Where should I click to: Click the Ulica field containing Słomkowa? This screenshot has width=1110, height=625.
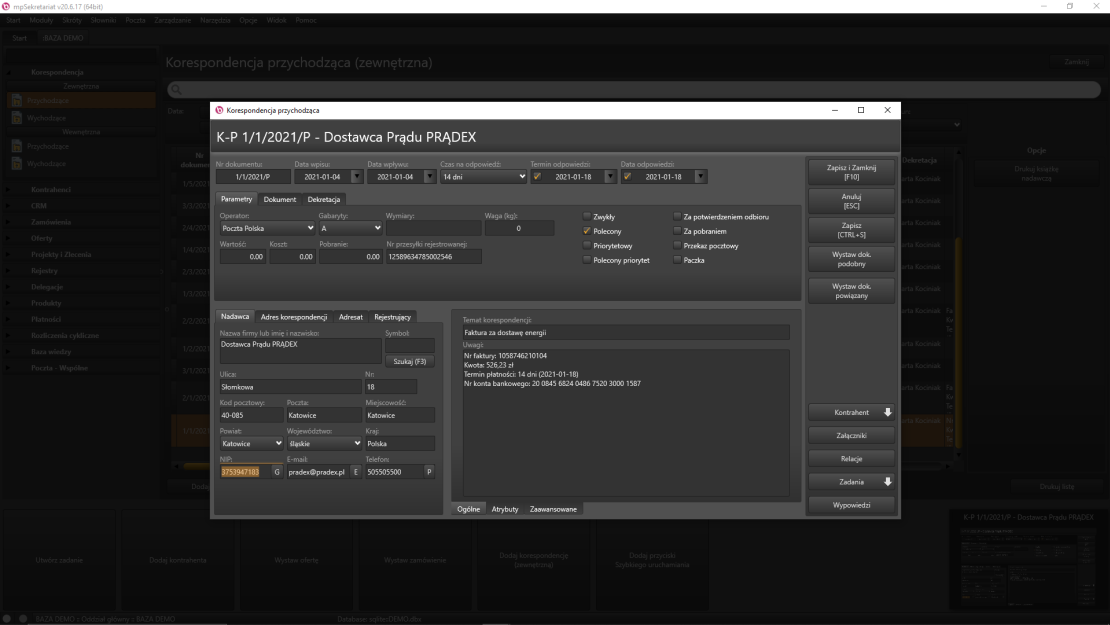click(290, 387)
